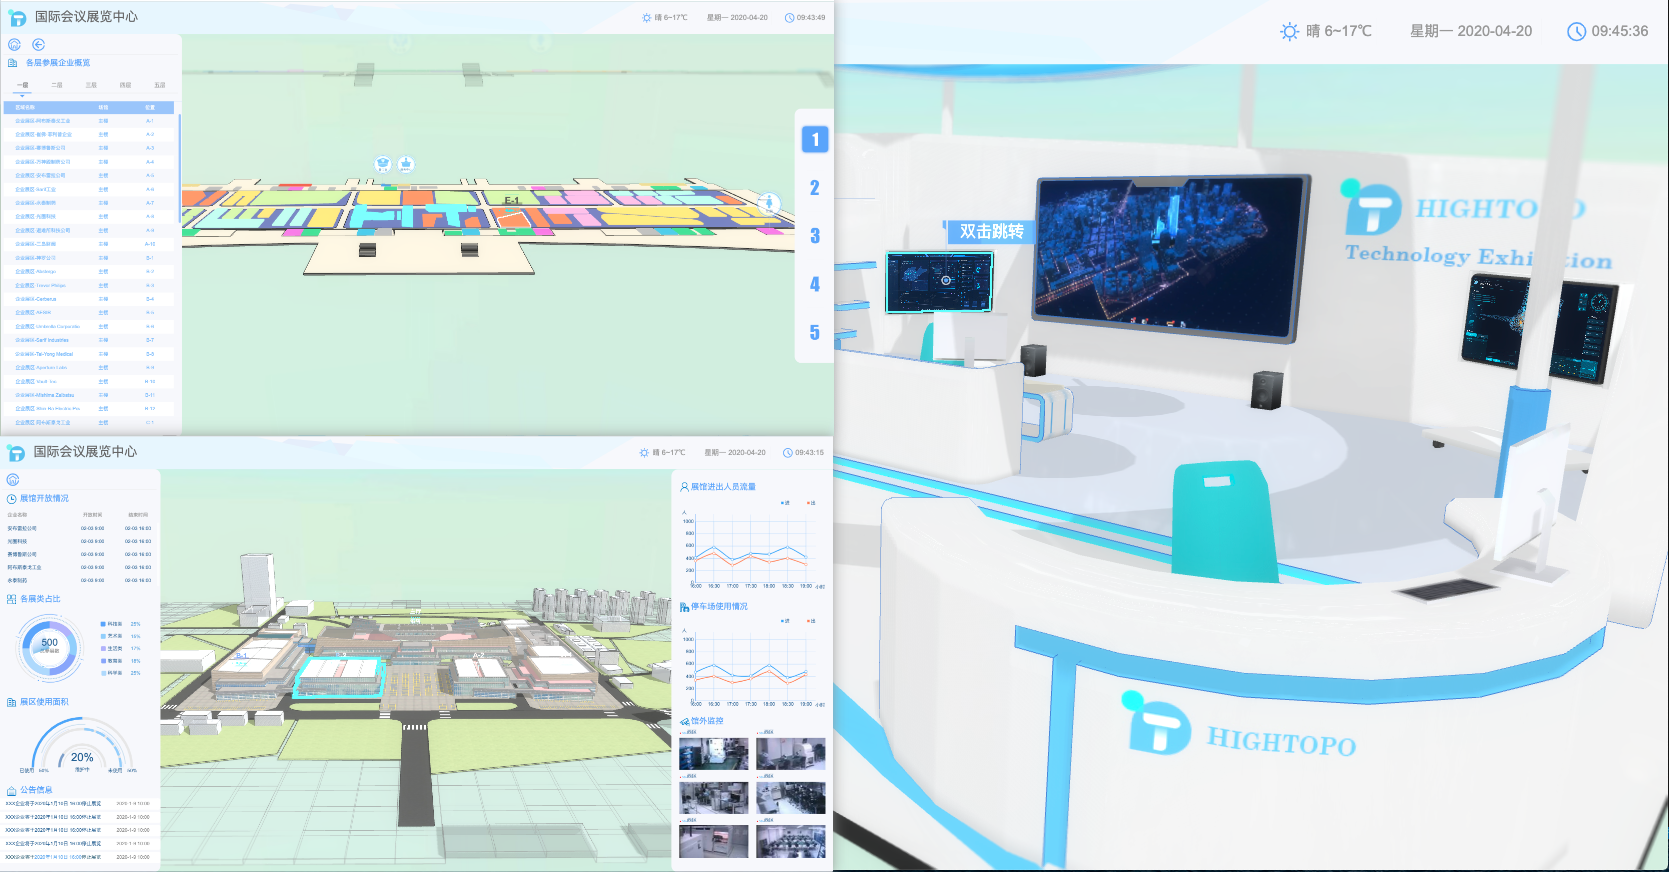Click the round marker icon at the floor plan's right edge
Viewport: 1669px width, 872px height.
pos(768,203)
